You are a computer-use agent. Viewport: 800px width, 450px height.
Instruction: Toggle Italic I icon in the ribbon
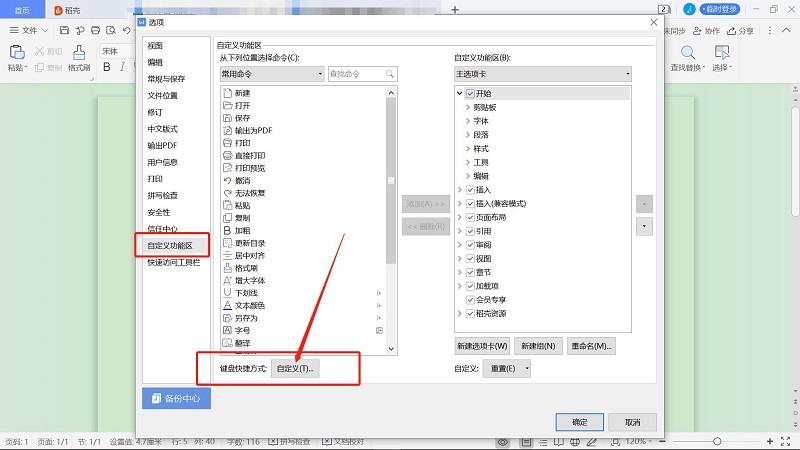point(122,67)
